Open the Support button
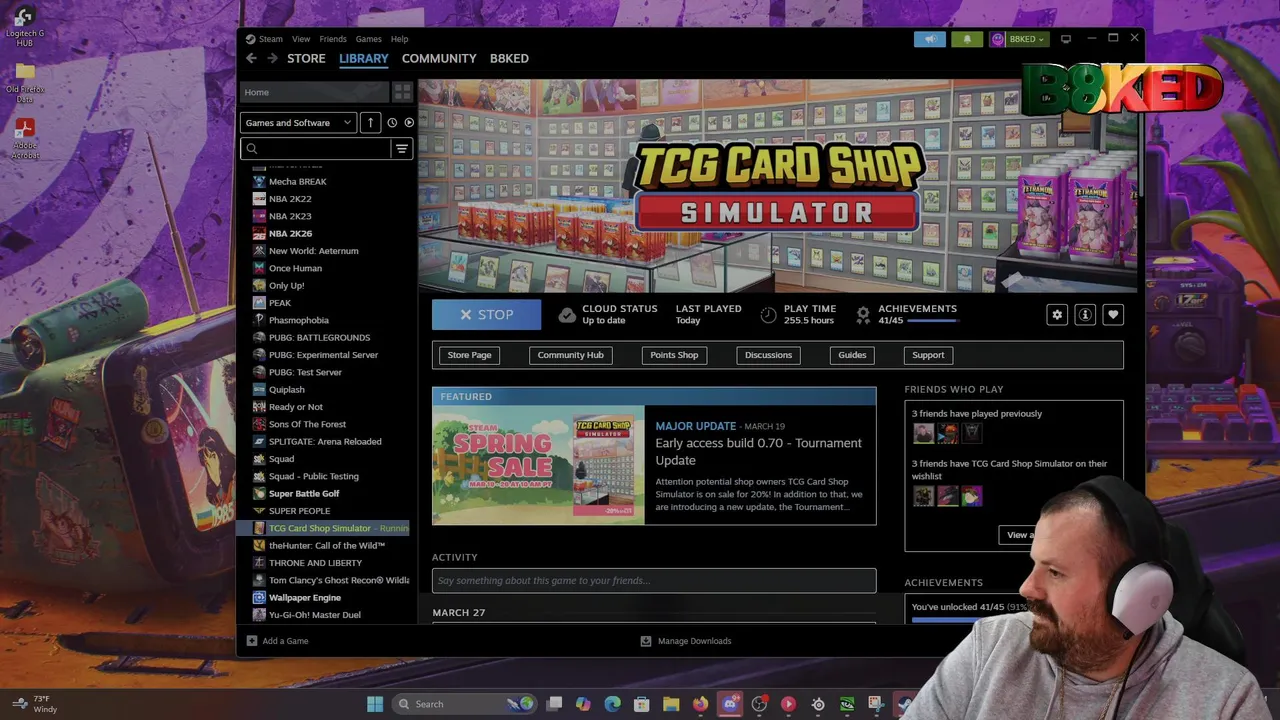The height and width of the screenshot is (720, 1280). click(x=928, y=355)
